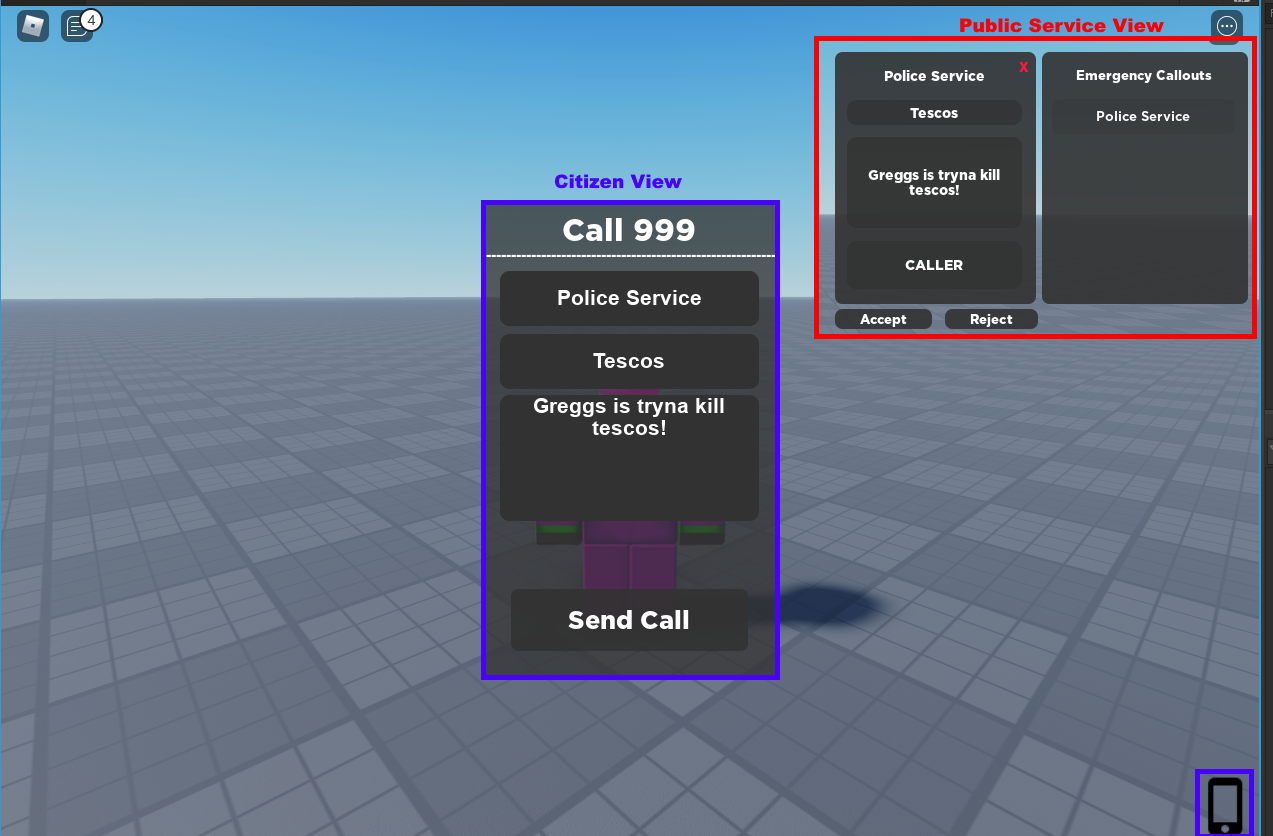Accept the emergency callout
Screen dimensions: 1273x836
pyautogui.click(x=883, y=319)
